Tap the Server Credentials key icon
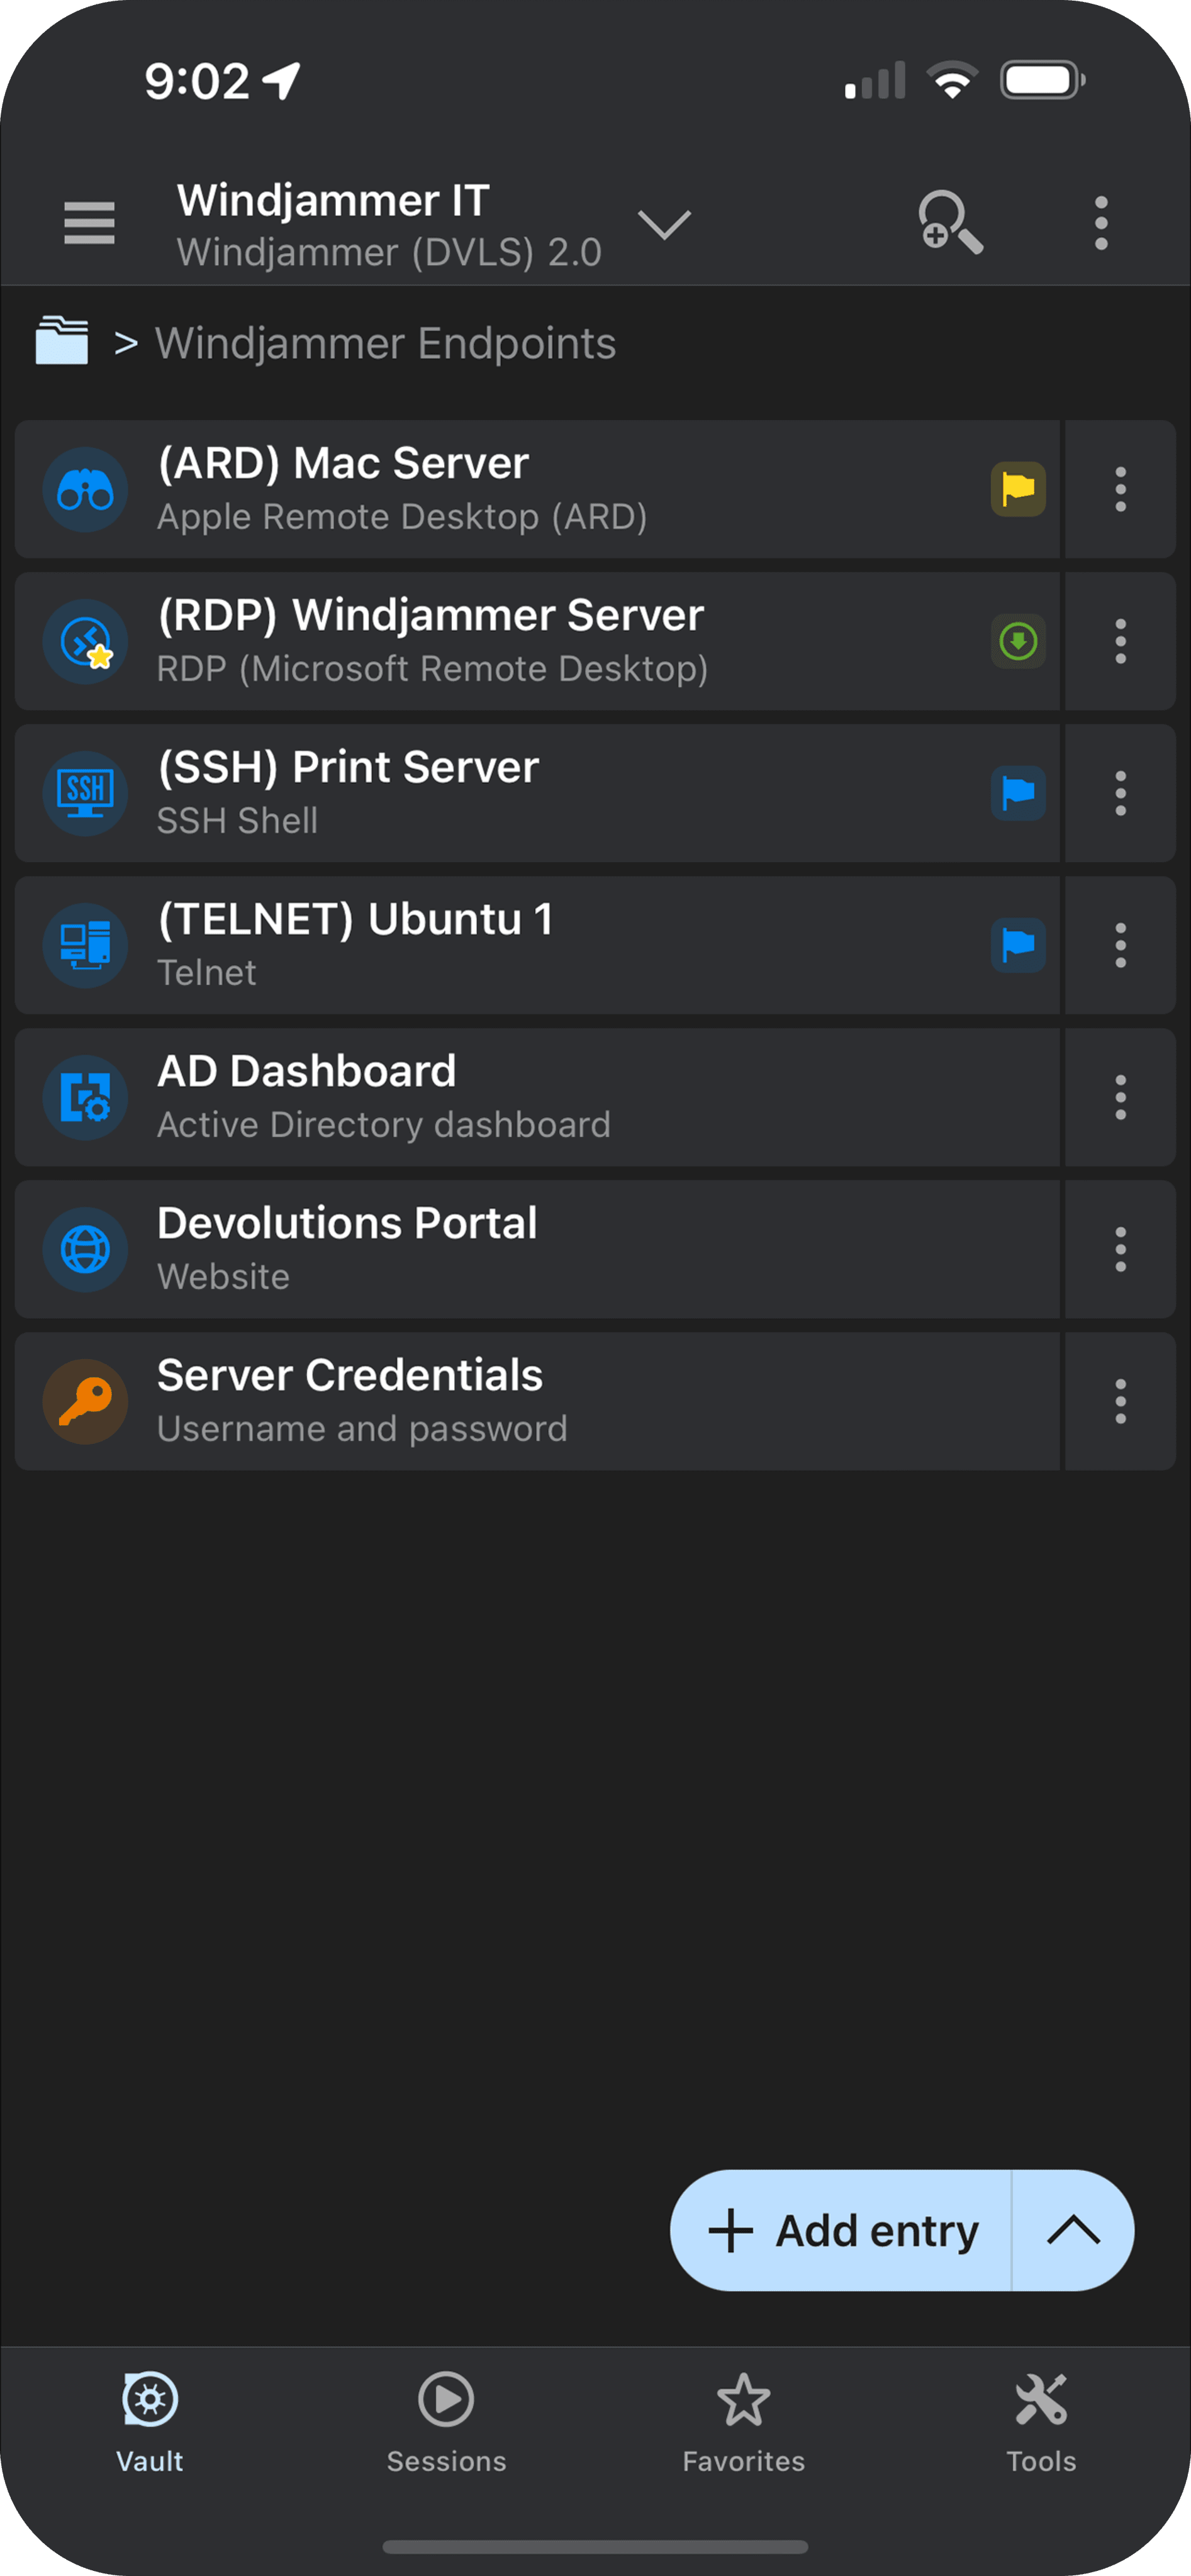The width and height of the screenshot is (1191, 2576). pos(85,1401)
